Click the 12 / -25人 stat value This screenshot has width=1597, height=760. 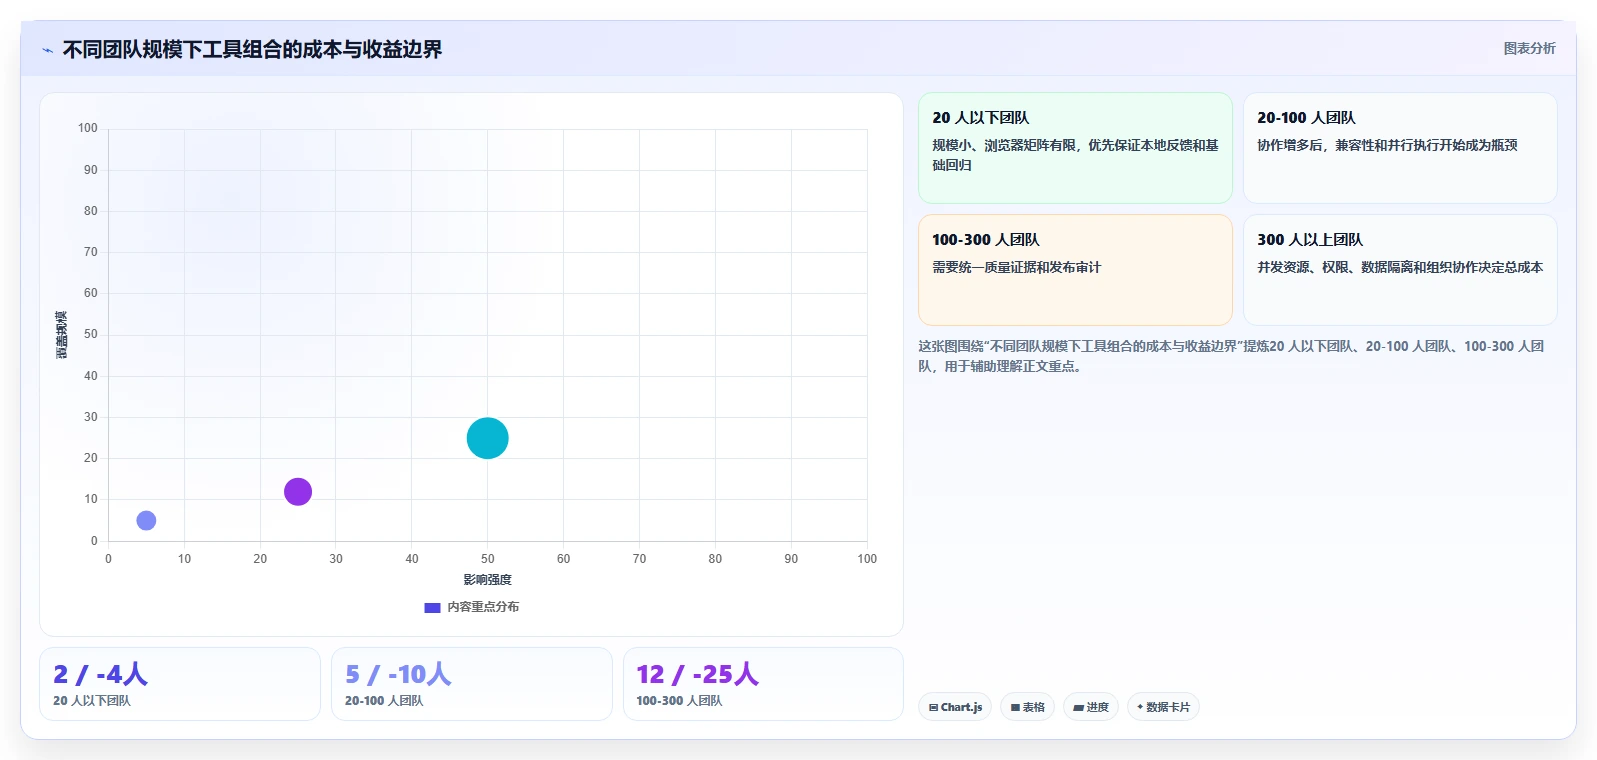697,674
